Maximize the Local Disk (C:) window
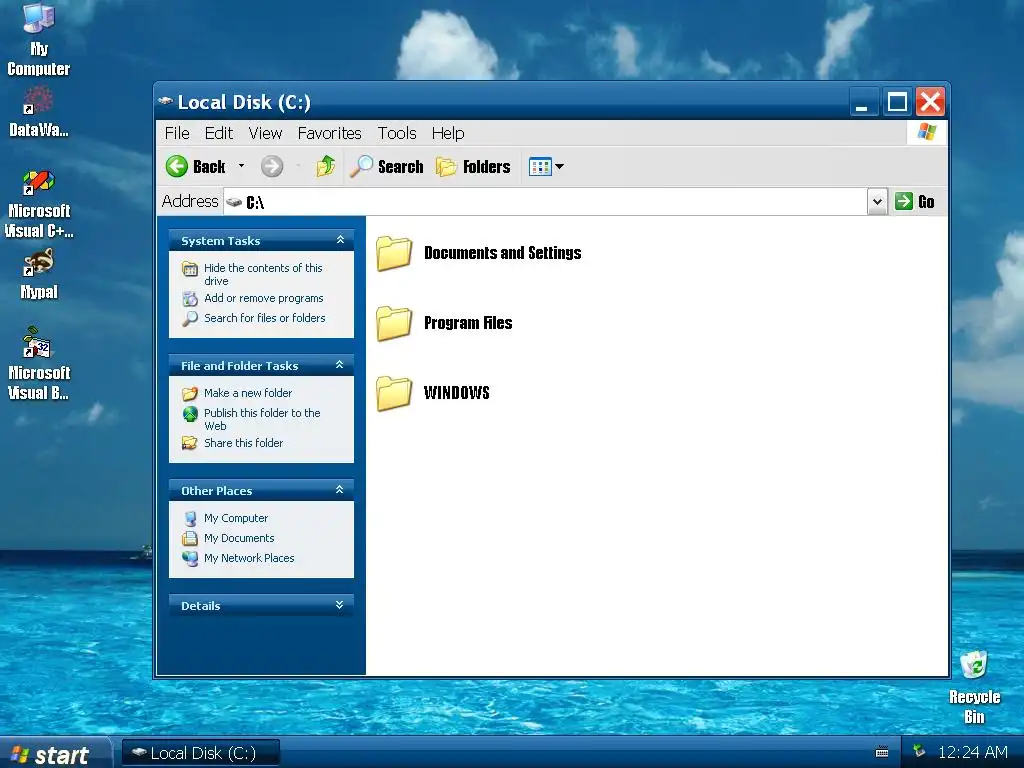 897,102
